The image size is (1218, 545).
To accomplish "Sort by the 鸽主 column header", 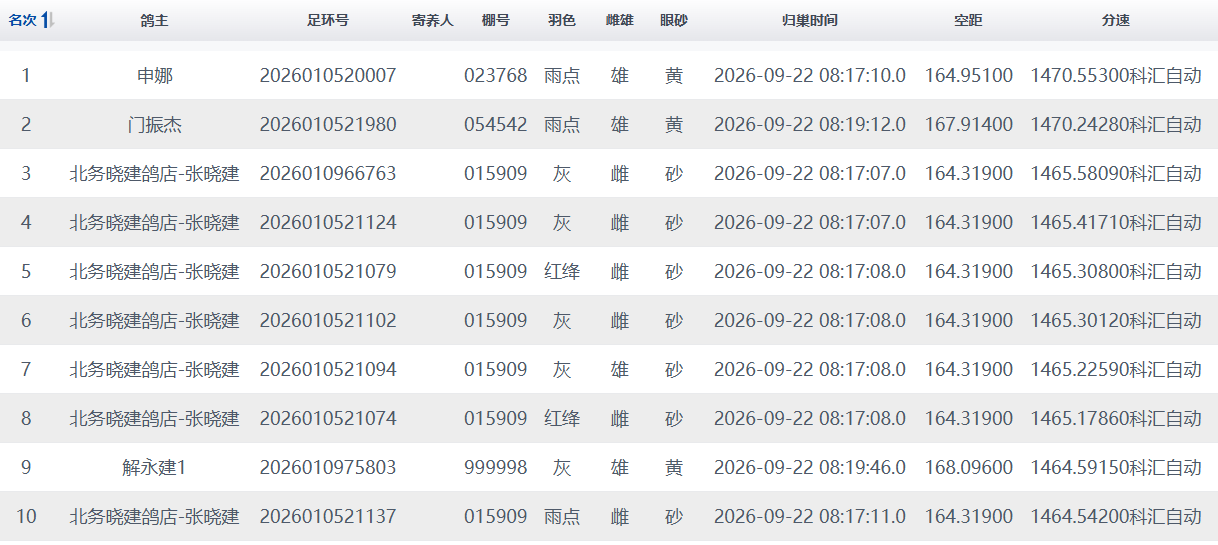I will point(154,20).
